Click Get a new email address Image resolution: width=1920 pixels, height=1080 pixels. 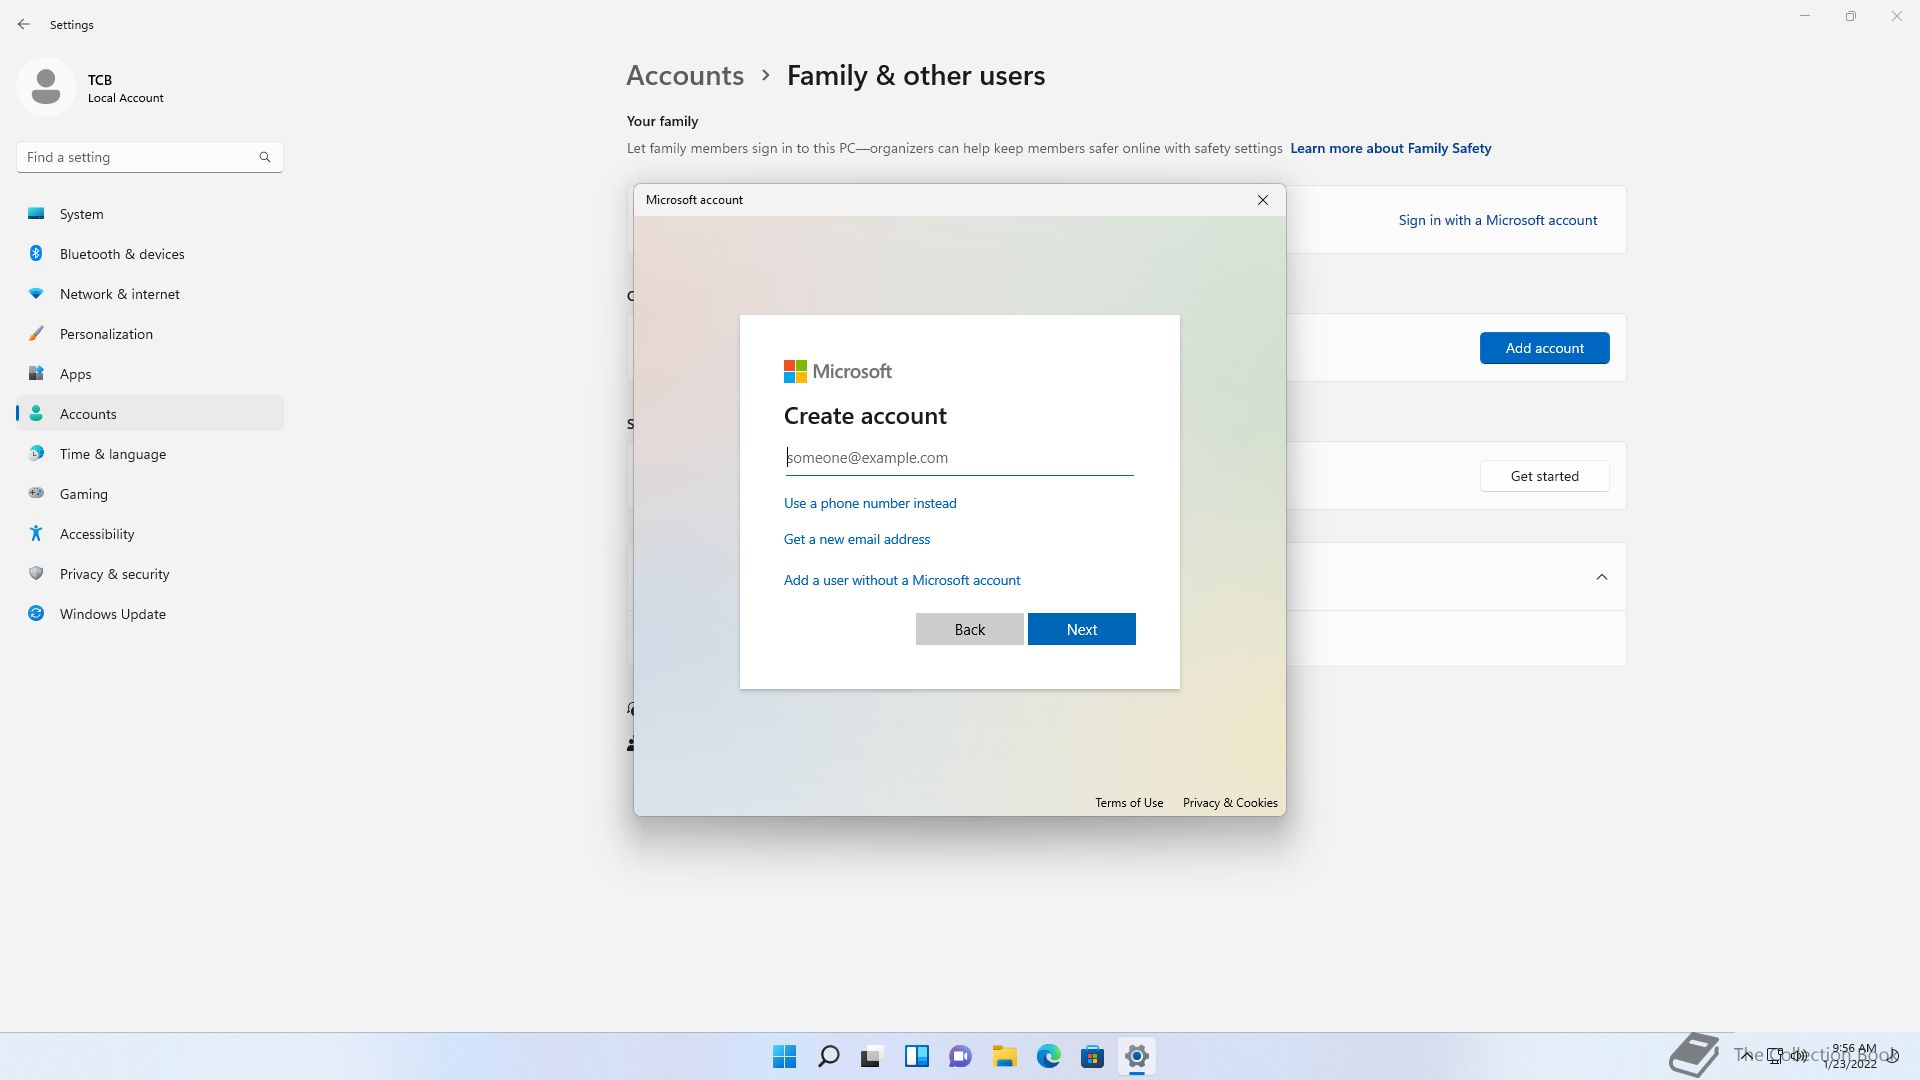click(857, 539)
